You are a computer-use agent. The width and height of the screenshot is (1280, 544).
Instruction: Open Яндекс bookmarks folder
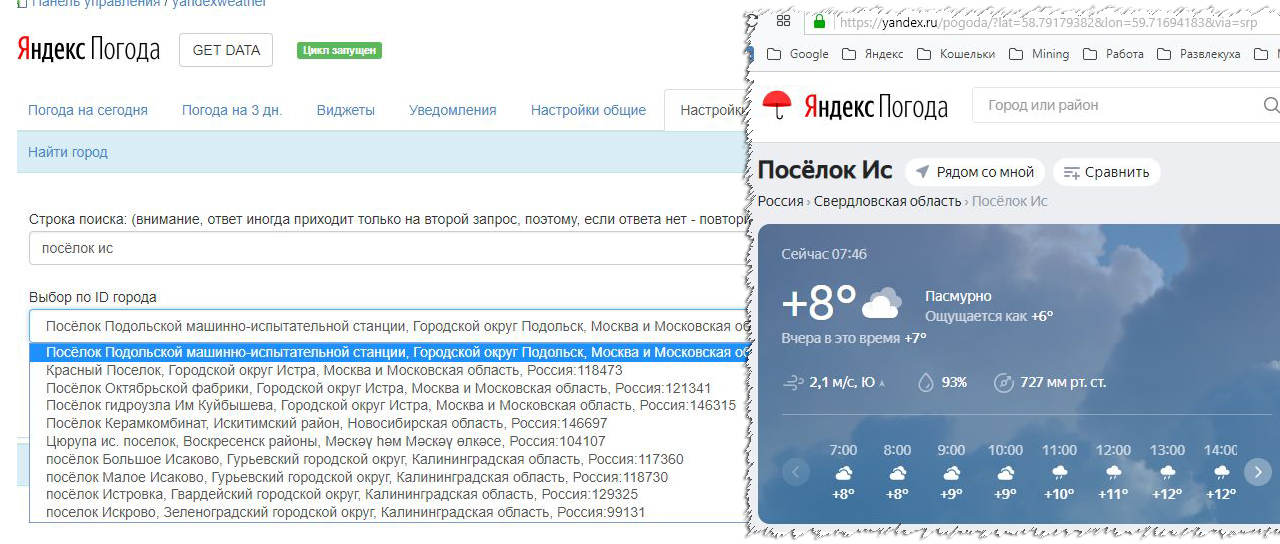(873, 54)
